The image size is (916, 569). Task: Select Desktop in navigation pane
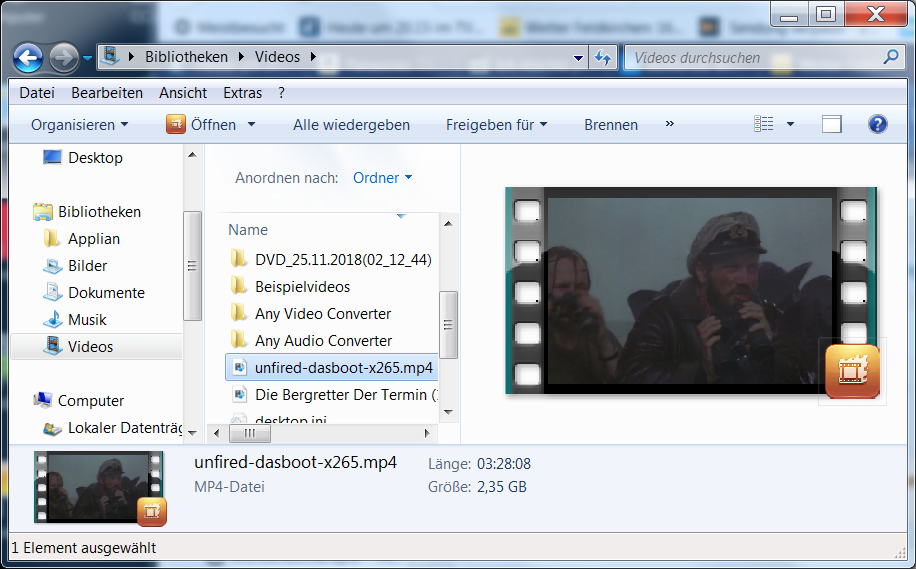[x=95, y=158]
